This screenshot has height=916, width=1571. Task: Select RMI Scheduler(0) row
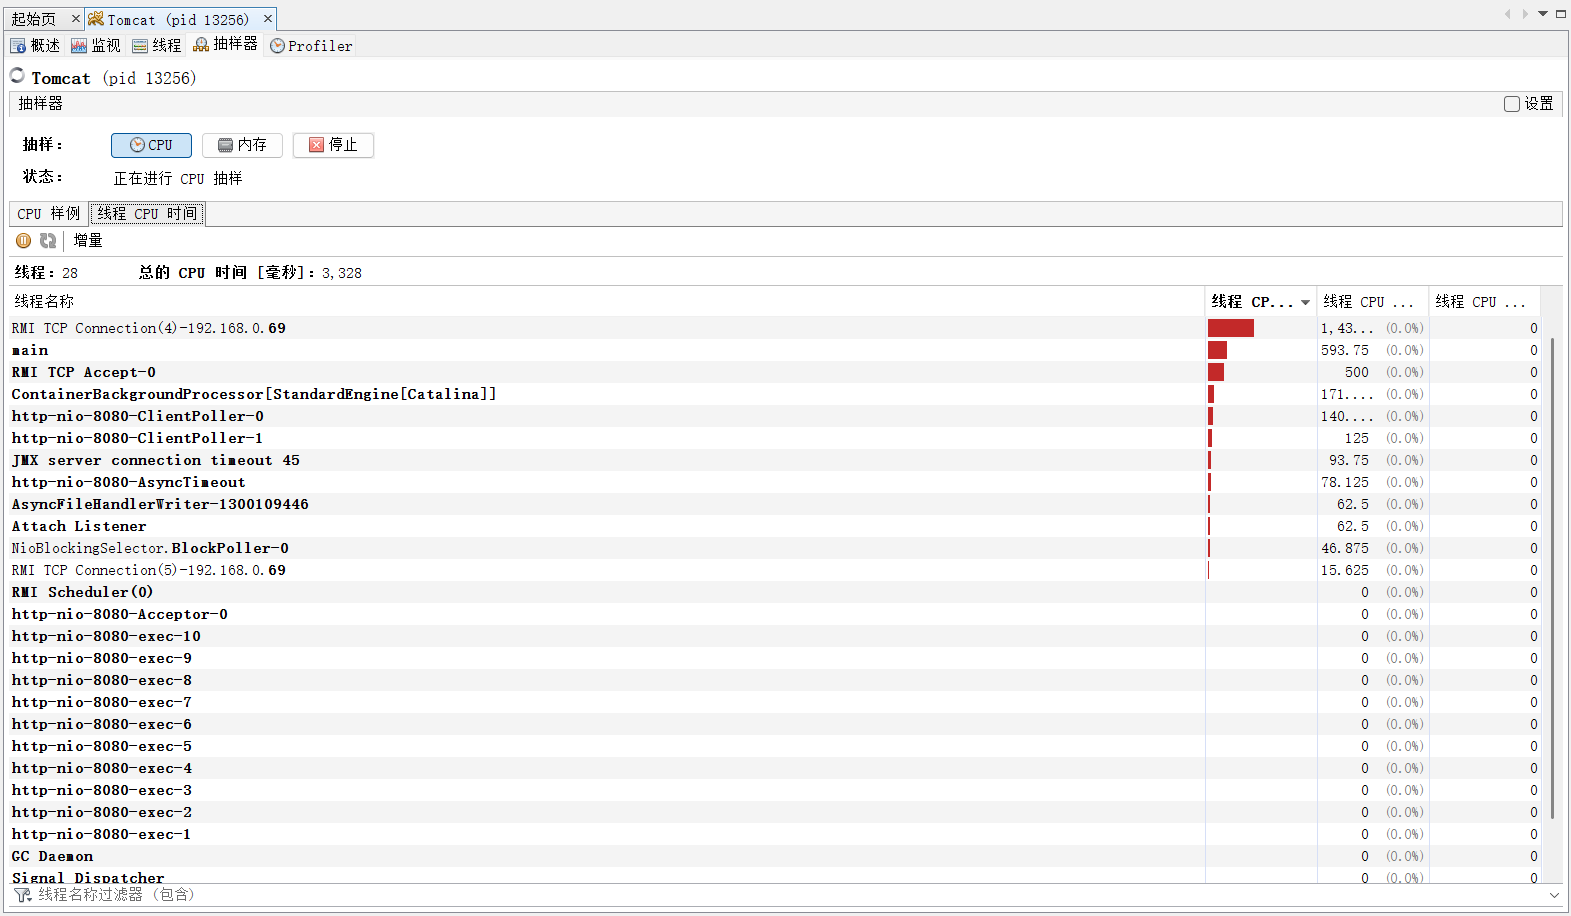(775, 592)
